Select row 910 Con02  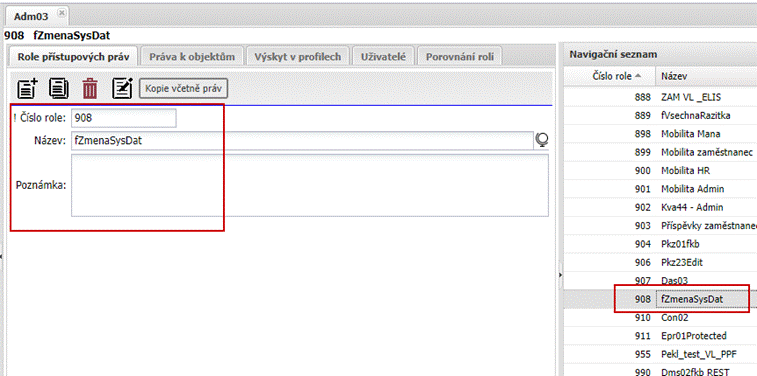click(x=660, y=318)
